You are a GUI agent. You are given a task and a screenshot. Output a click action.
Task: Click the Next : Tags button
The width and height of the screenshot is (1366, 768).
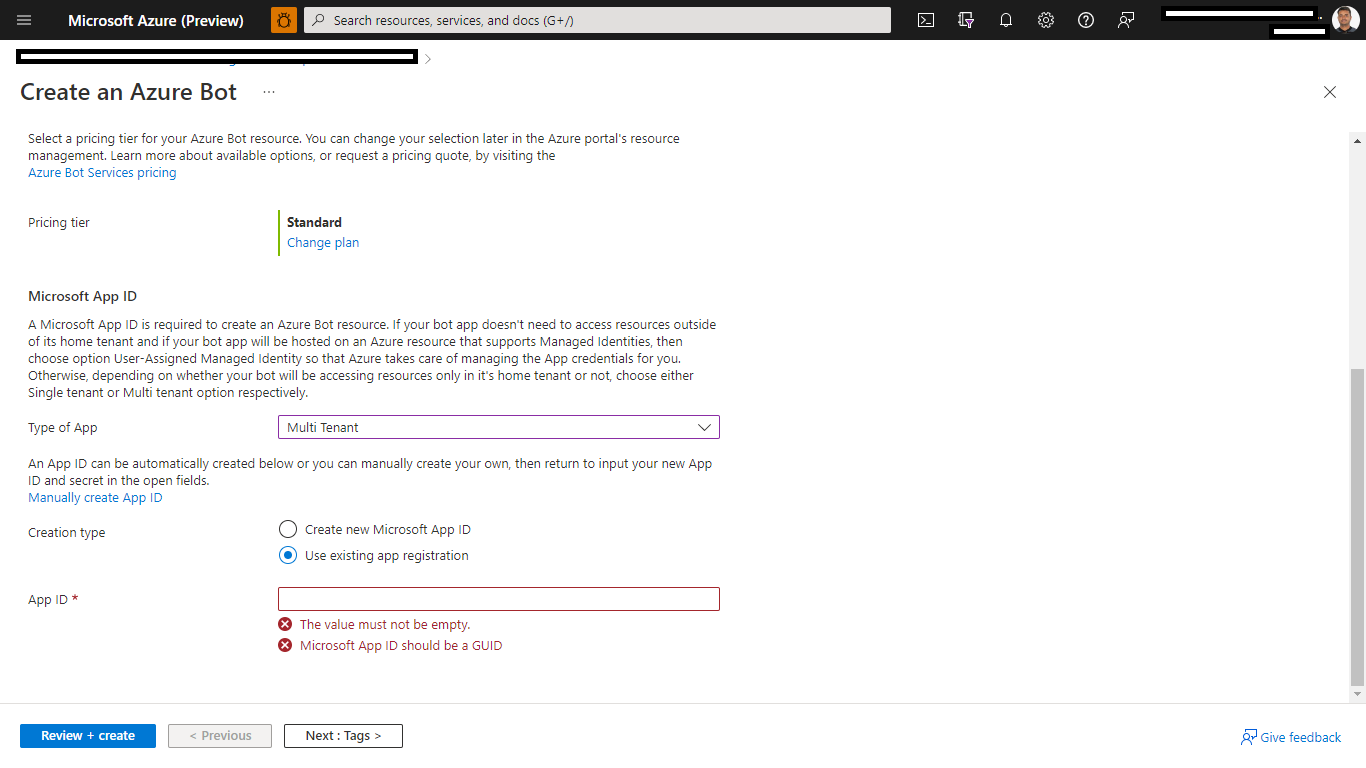[x=343, y=736]
